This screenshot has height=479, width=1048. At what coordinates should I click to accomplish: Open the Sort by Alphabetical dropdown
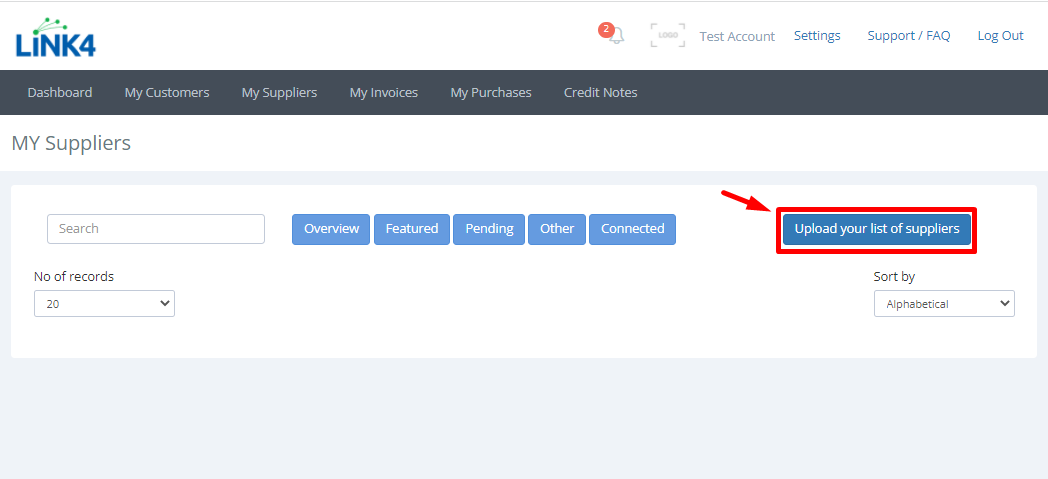(944, 303)
